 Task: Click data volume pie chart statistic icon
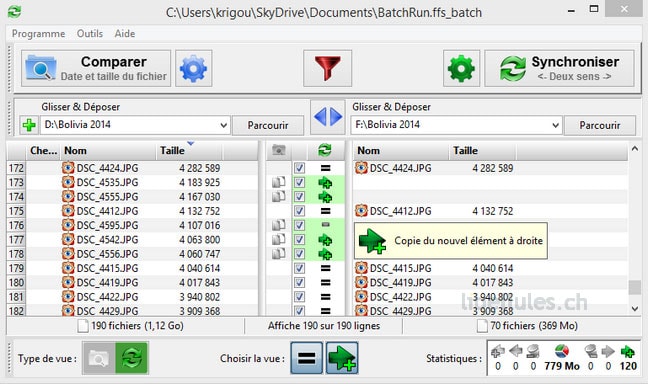(562, 351)
